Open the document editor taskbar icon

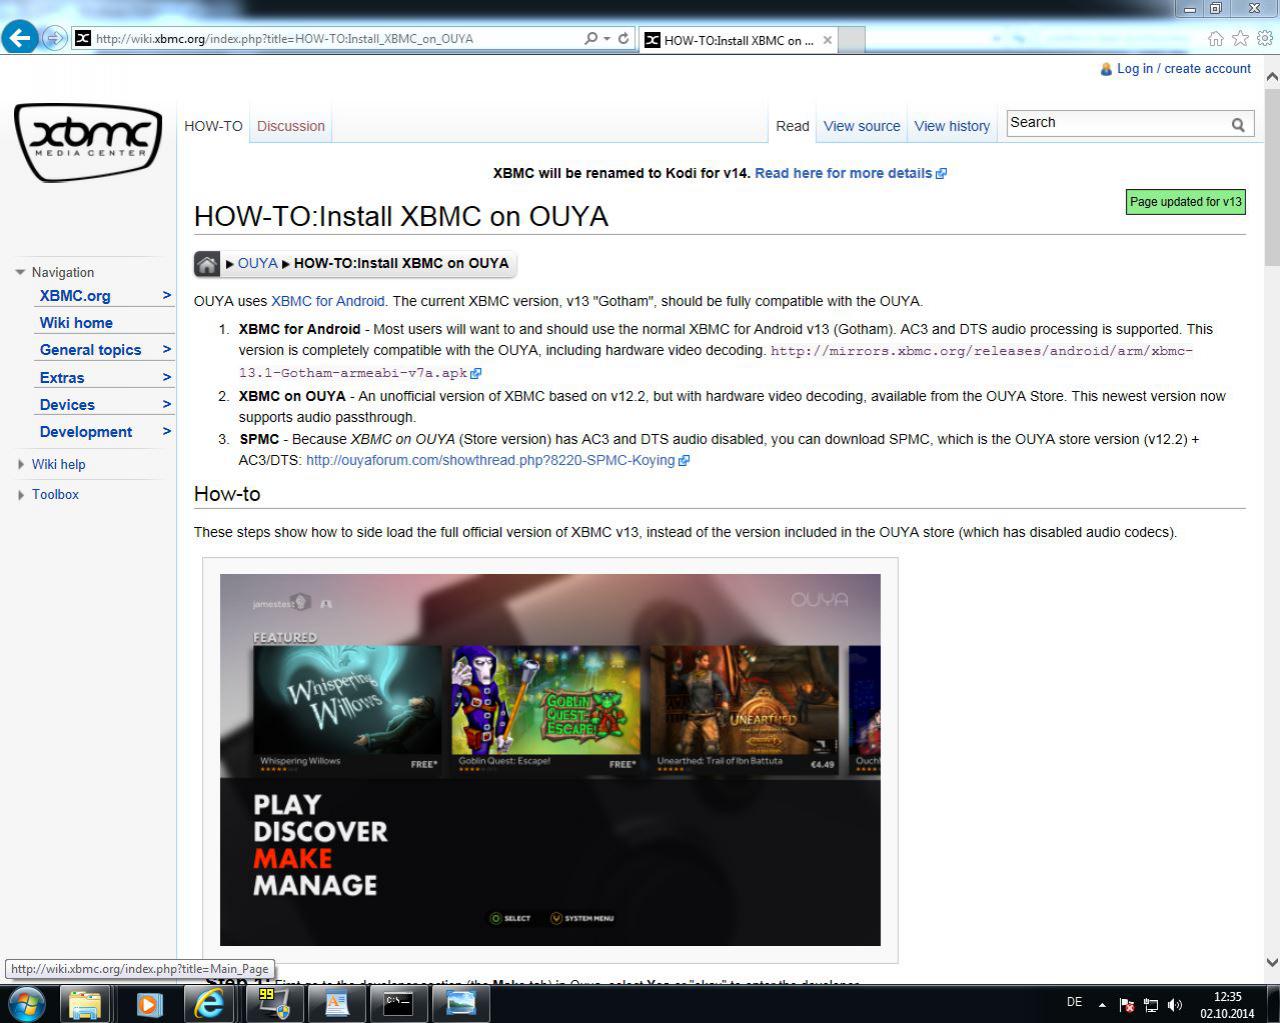pos(337,1003)
